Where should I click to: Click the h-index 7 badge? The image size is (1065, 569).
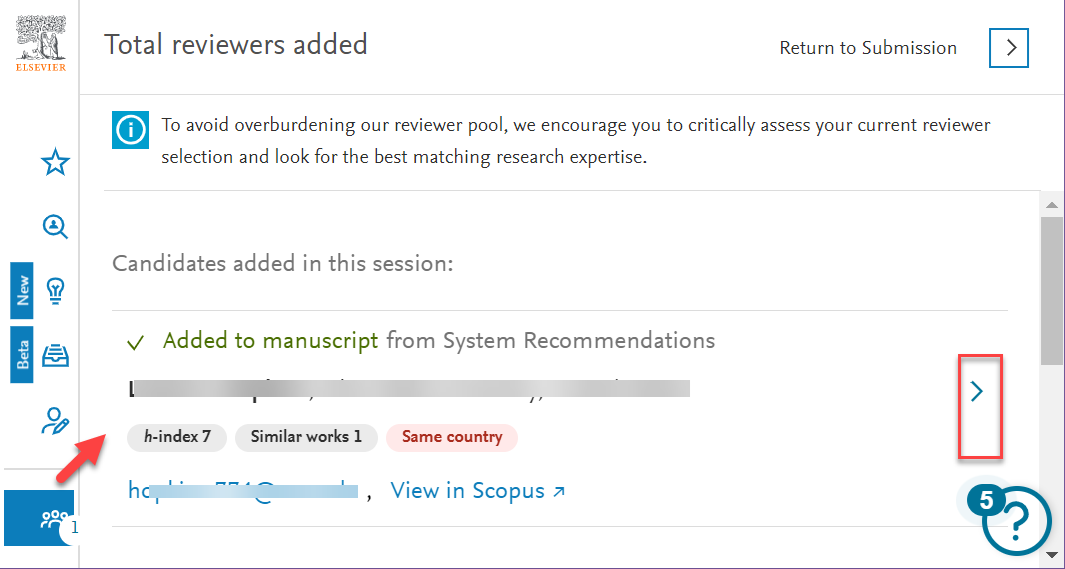click(x=177, y=437)
